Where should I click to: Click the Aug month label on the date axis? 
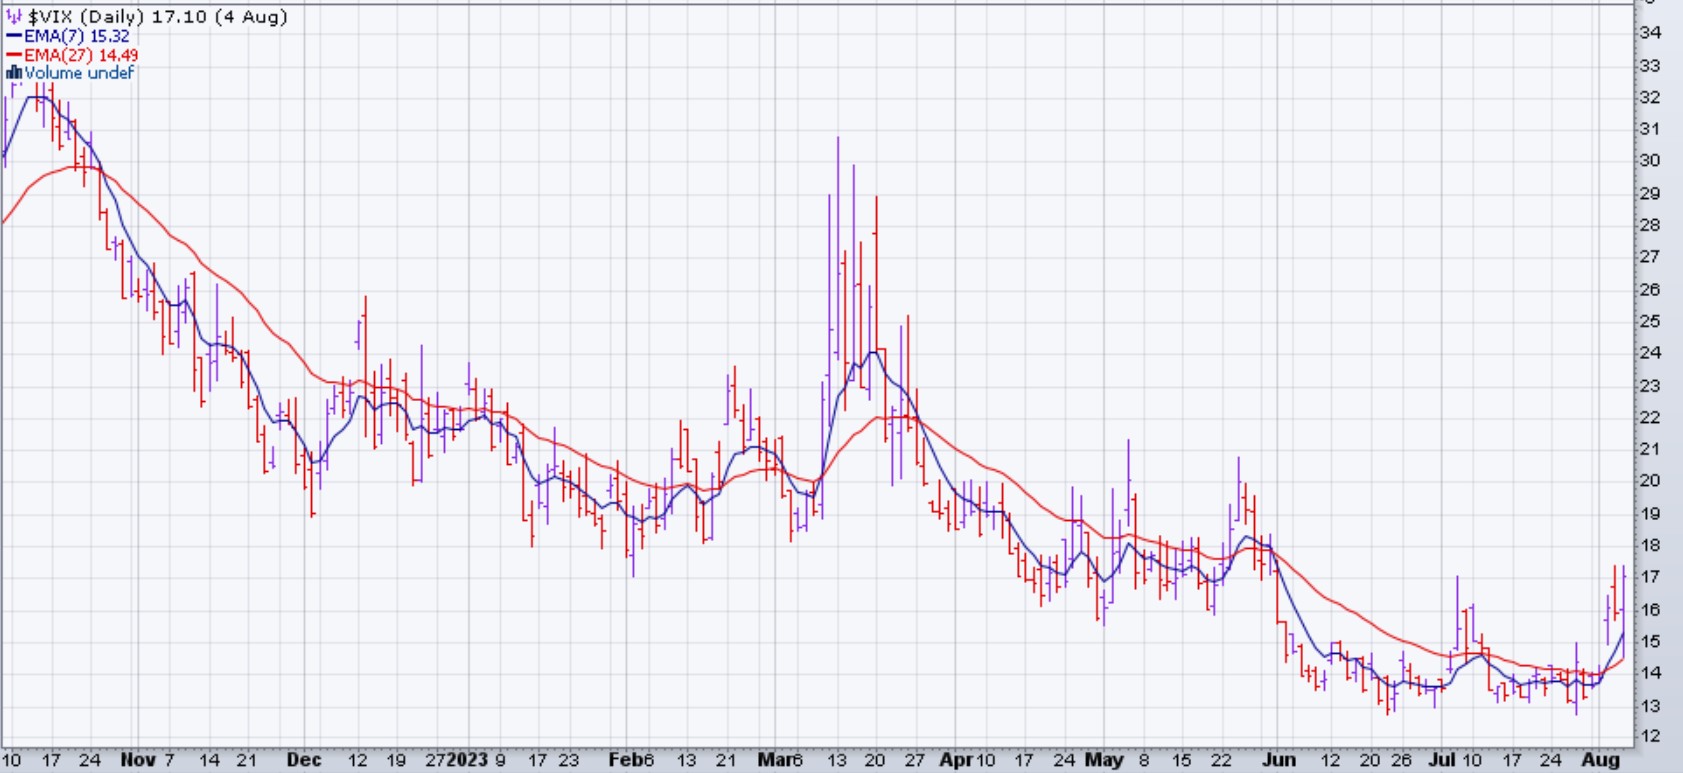tap(1600, 760)
